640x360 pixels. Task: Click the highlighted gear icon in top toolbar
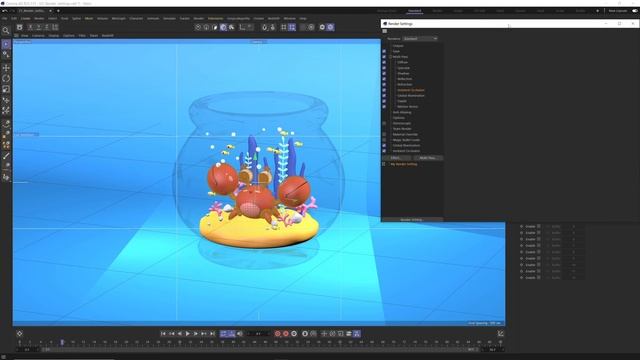tap(330, 27)
